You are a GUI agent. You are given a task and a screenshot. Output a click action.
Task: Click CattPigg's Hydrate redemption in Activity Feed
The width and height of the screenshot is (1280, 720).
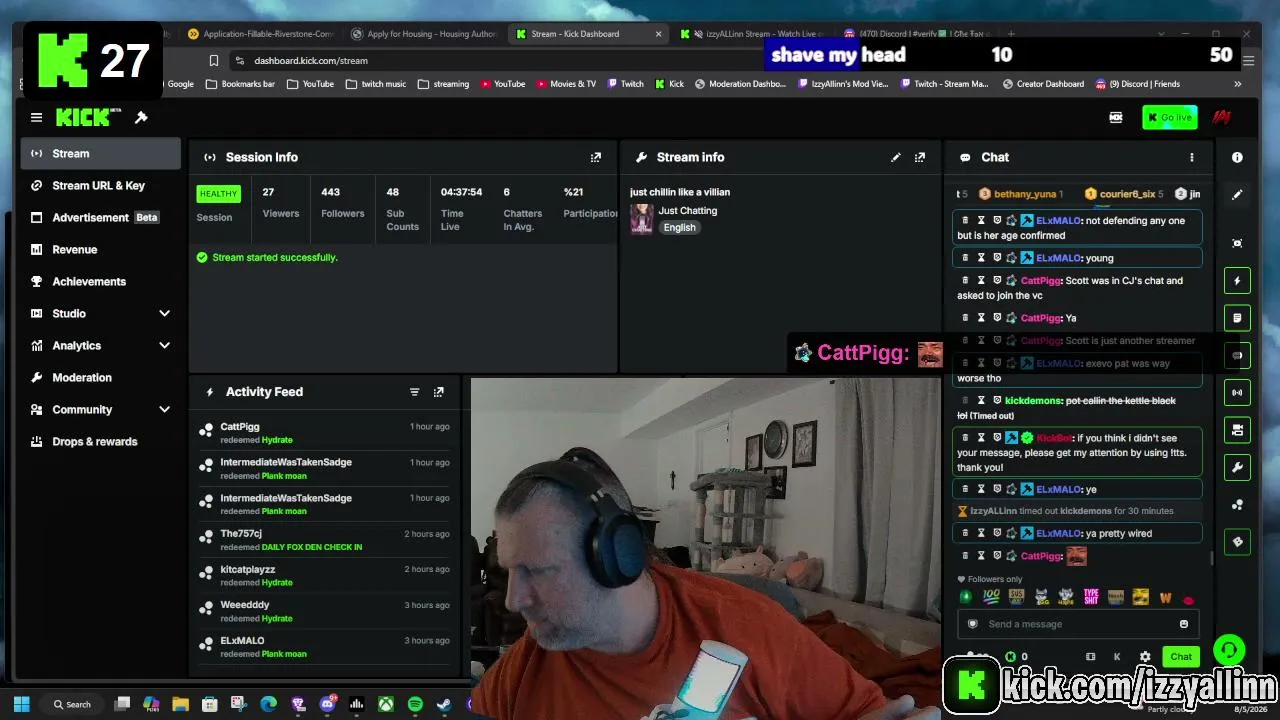coord(324,433)
